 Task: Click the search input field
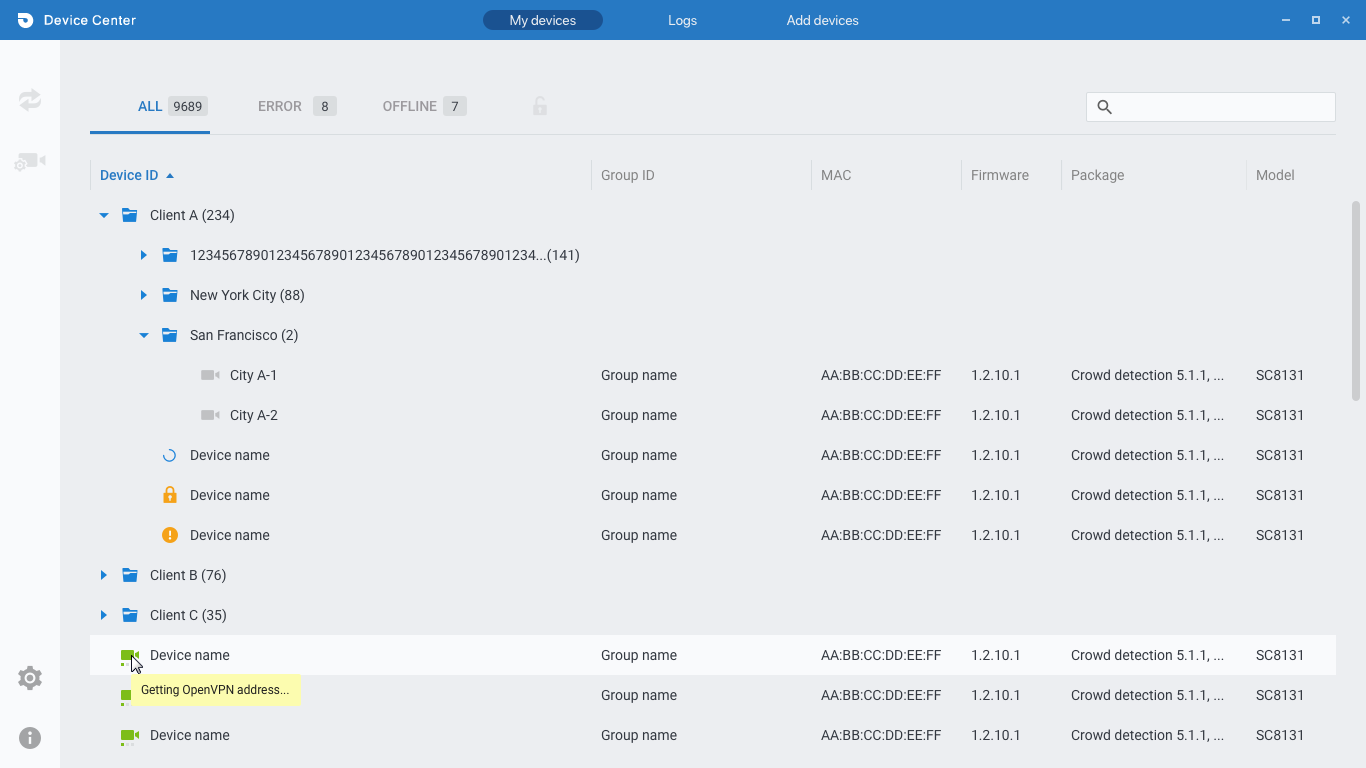pyautogui.click(x=1222, y=107)
